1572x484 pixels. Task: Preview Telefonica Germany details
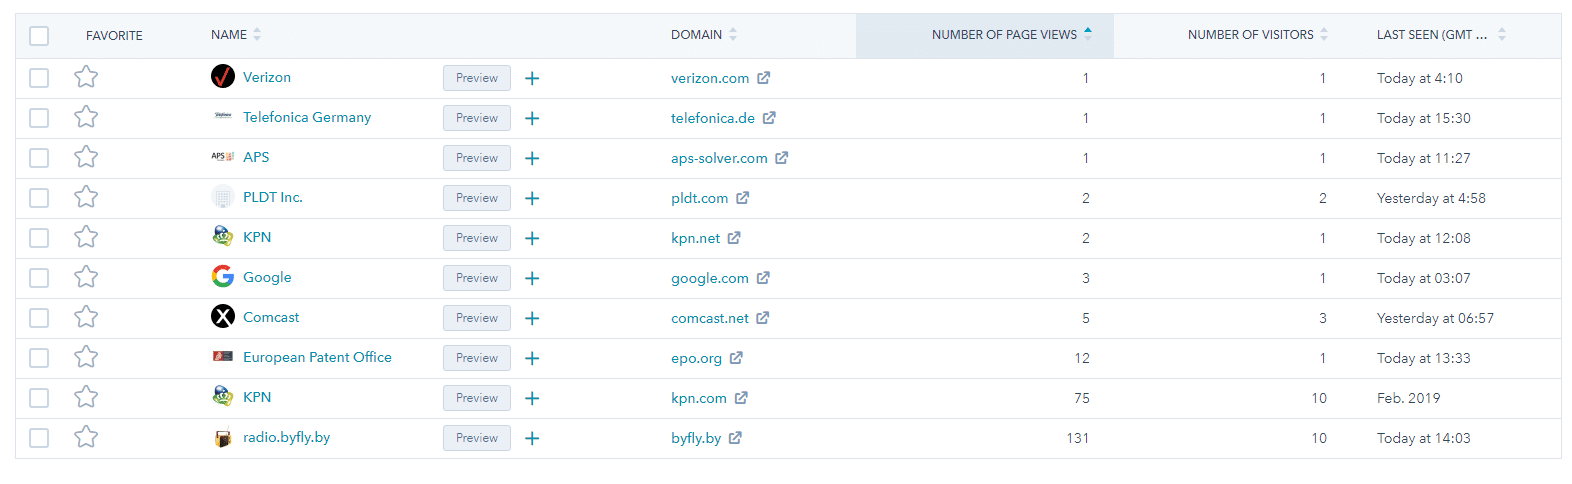tap(477, 118)
